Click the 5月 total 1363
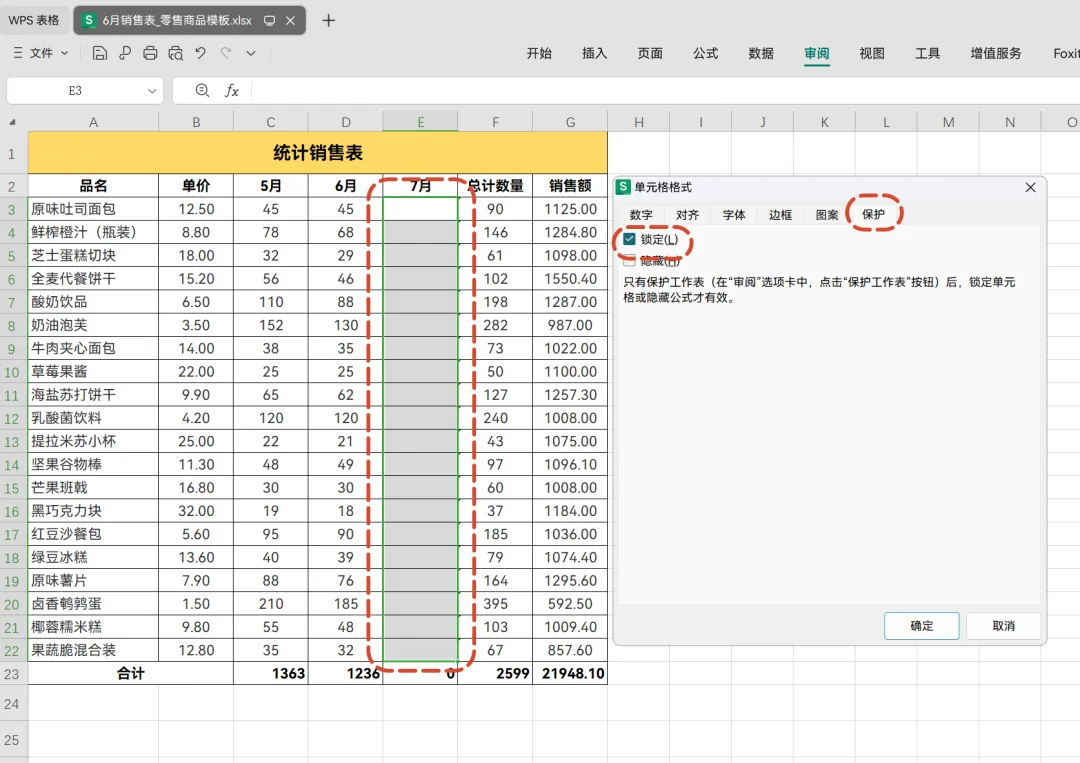Screen dimensions: 1080x763 (x=271, y=673)
